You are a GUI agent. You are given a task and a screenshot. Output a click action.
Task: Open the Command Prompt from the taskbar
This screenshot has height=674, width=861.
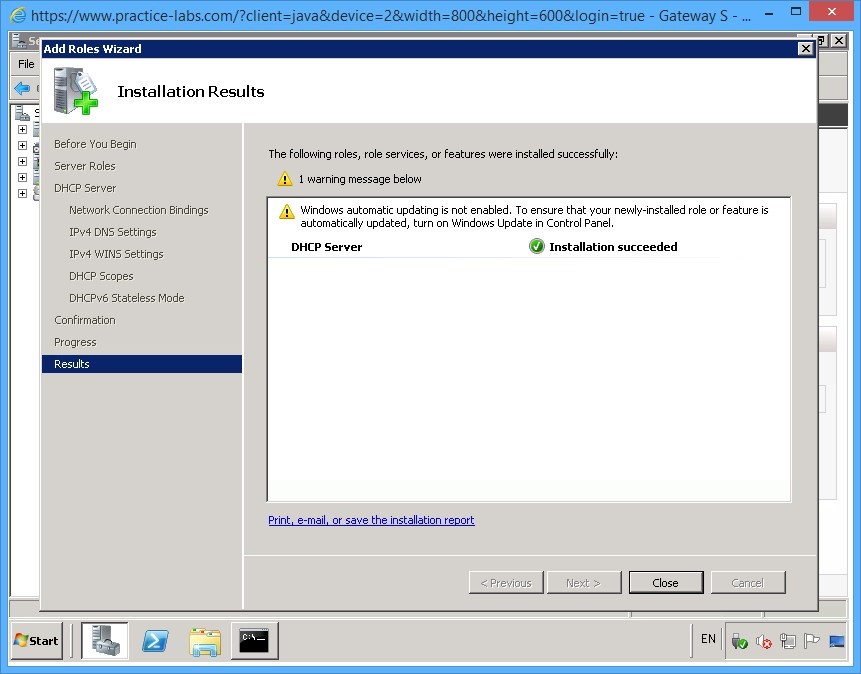253,640
